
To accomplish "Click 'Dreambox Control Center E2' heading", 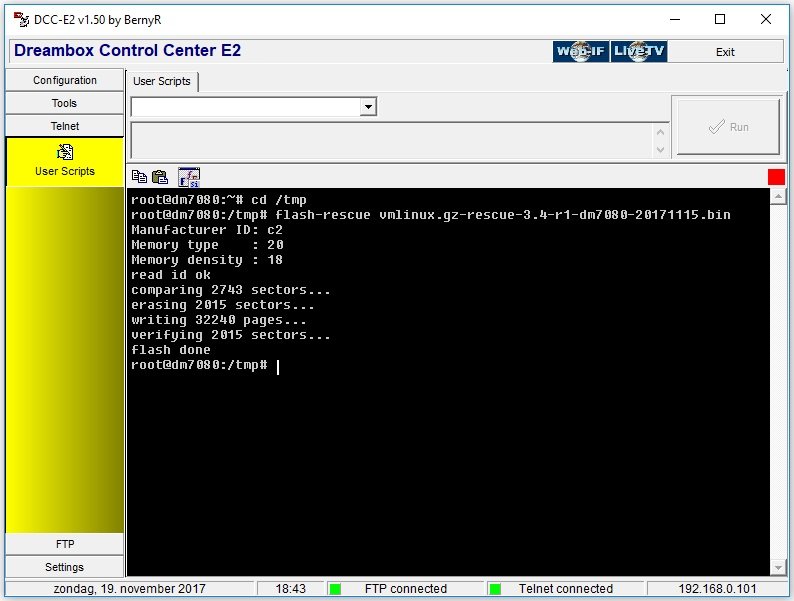I will point(128,51).
